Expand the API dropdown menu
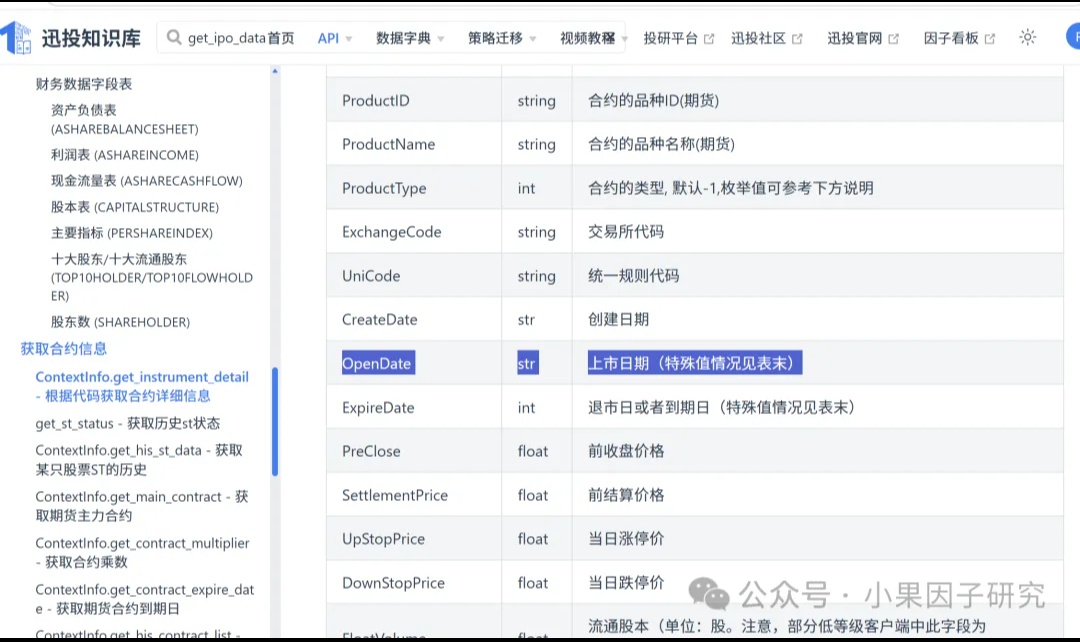 [x=335, y=39]
